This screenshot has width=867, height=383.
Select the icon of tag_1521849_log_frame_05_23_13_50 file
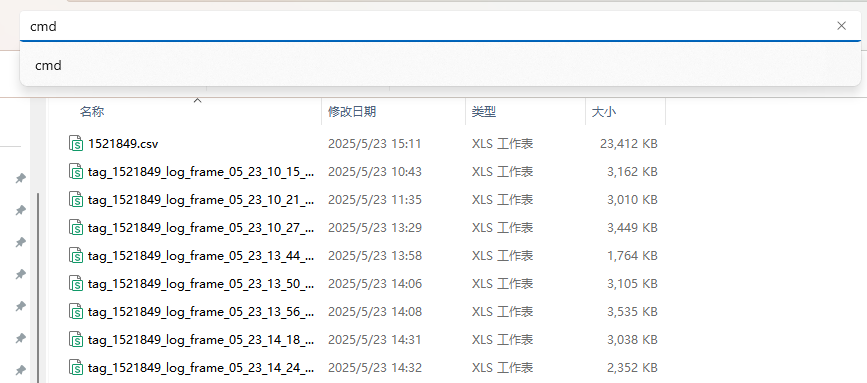coord(76,284)
